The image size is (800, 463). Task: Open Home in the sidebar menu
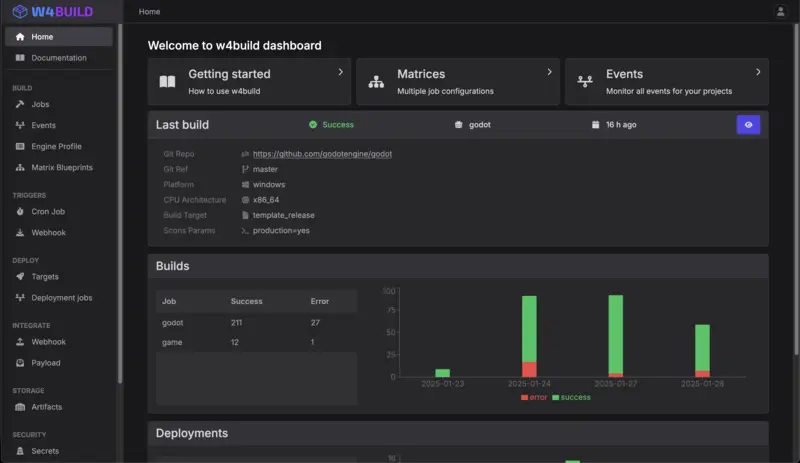click(x=59, y=37)
